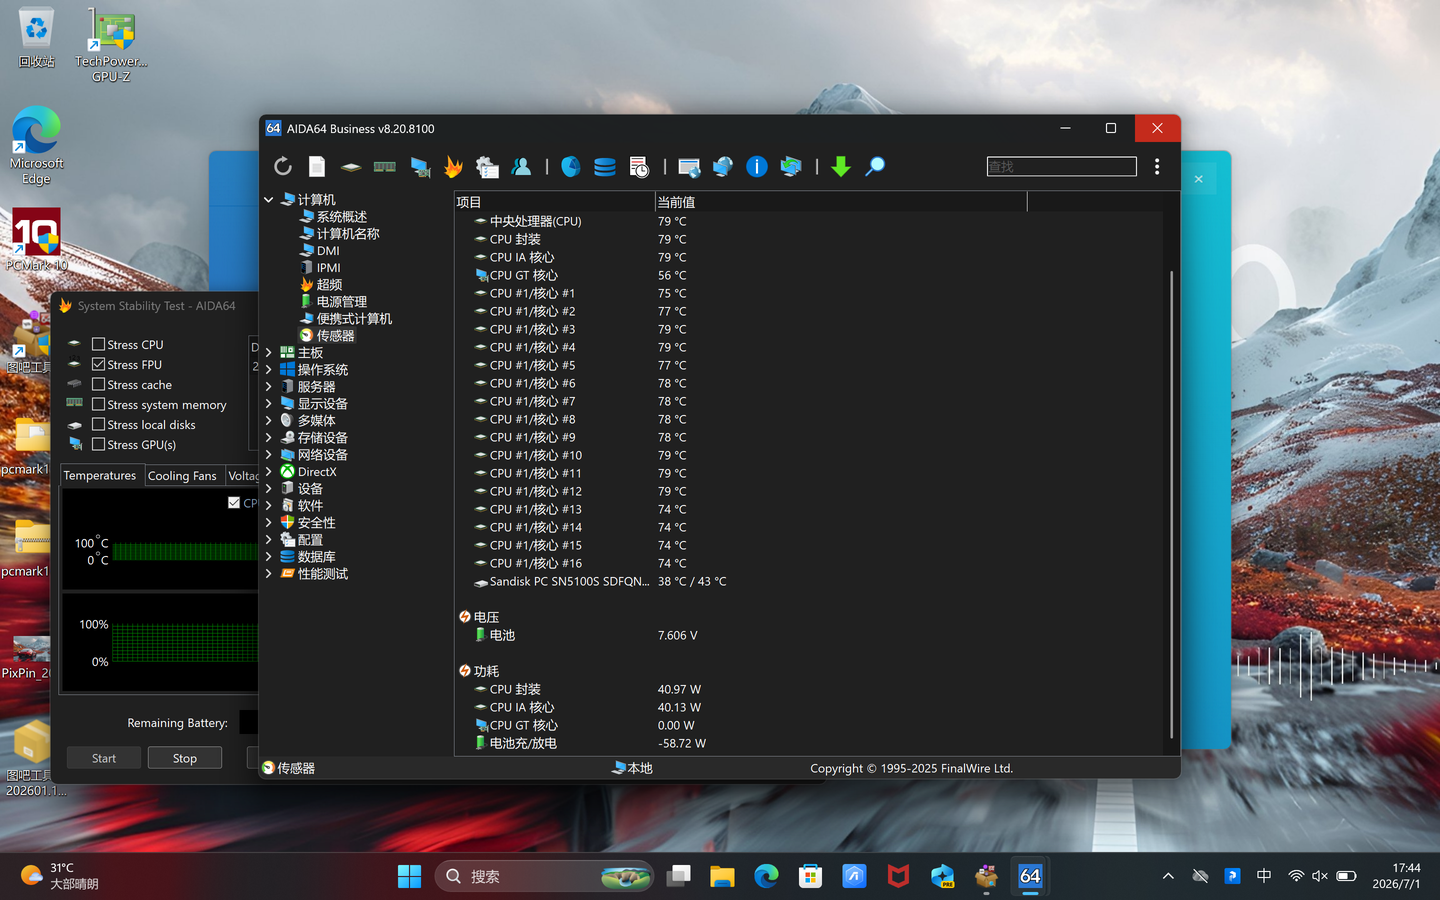The height and width of the screenshot is (900, 1440).
Task: Expand the 网络设备 tree node
Action: (x=269, y=455)
